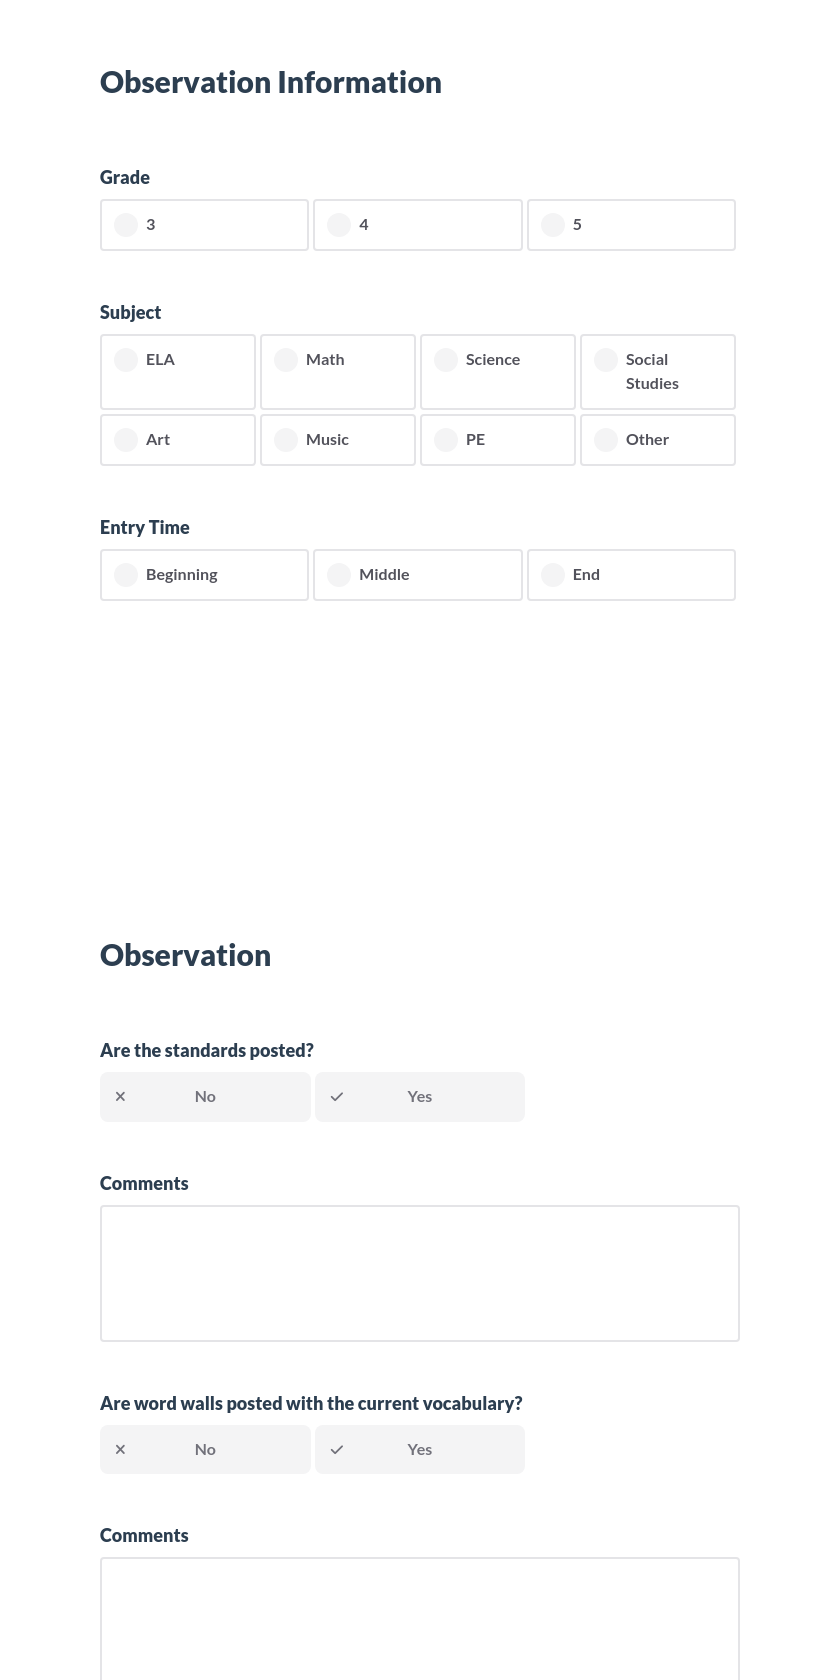Image resolution: width=840 pixels, height=1680 pixels.
Task: Click the checkmark icon on first Yes option
Action: click(x=337, y=1096)
